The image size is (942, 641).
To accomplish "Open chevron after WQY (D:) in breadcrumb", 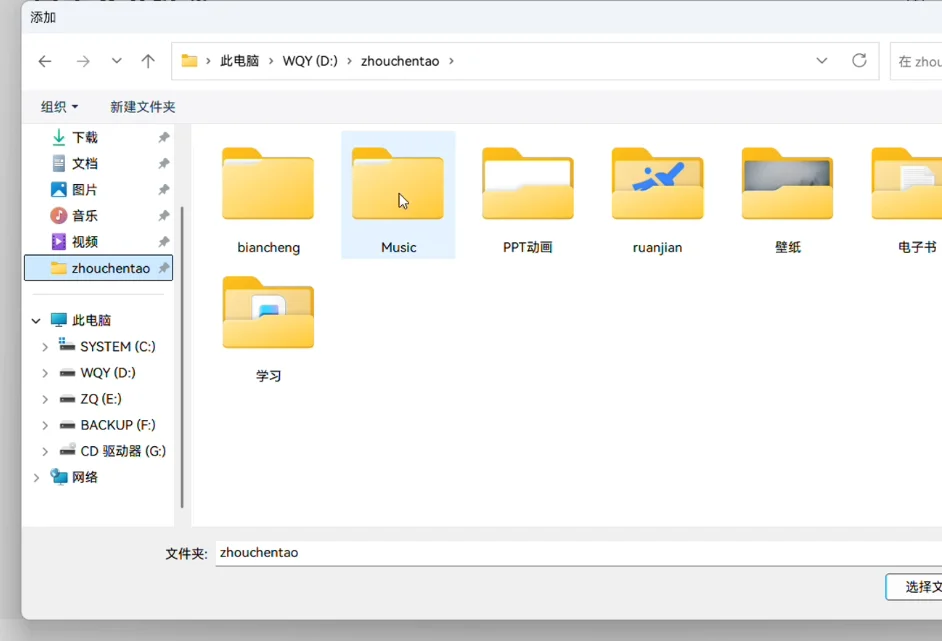I will pos(349,61).
